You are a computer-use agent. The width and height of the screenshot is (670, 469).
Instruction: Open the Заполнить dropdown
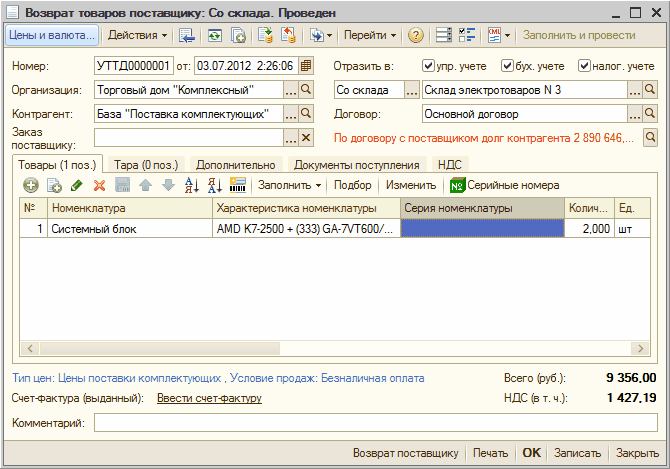click(289, 185)
